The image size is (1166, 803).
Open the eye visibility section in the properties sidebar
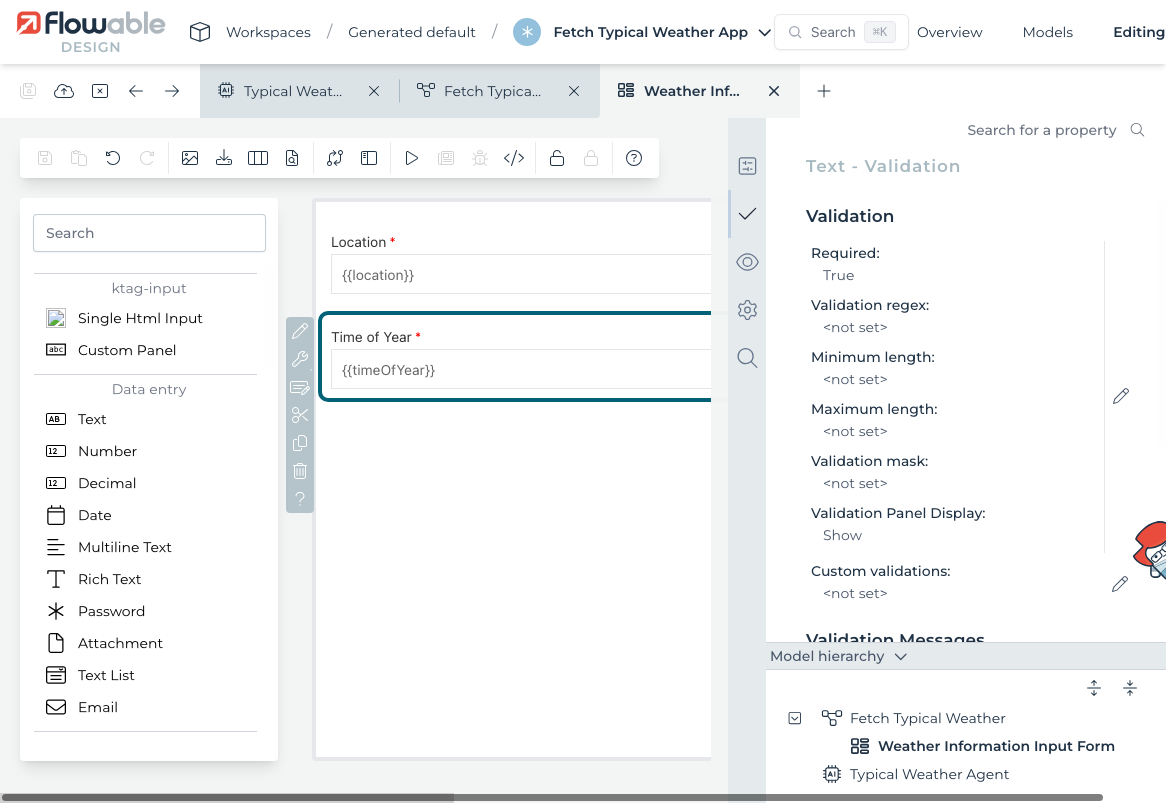point(747,262)
